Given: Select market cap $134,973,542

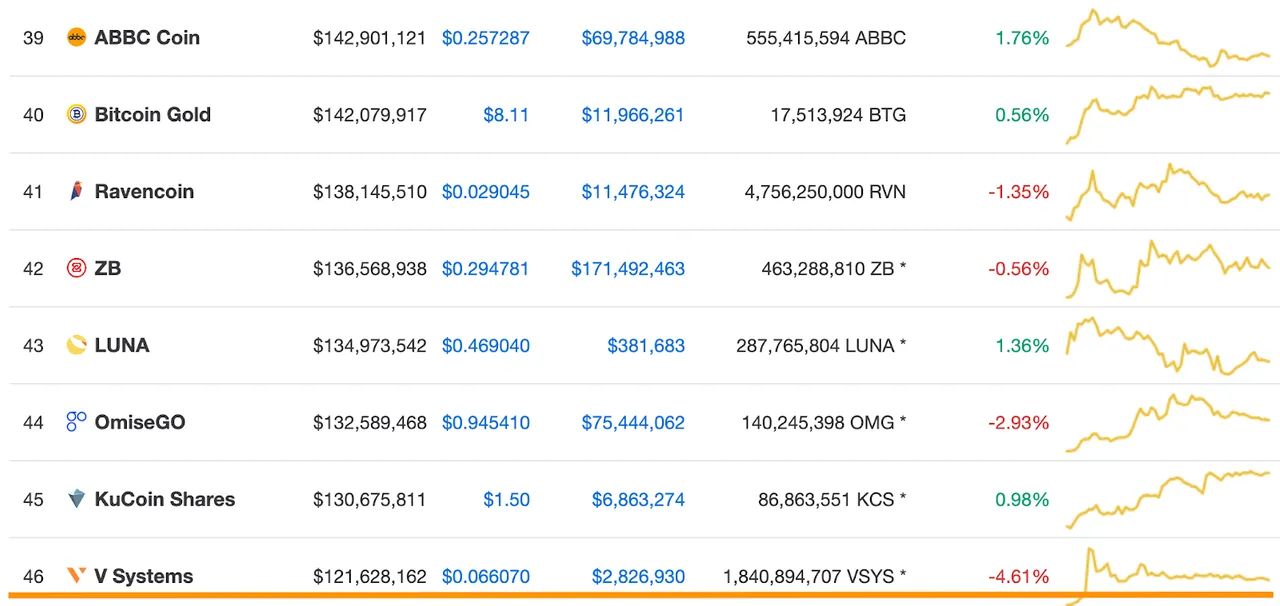Looking at the screenshot, I should point(370,346).
